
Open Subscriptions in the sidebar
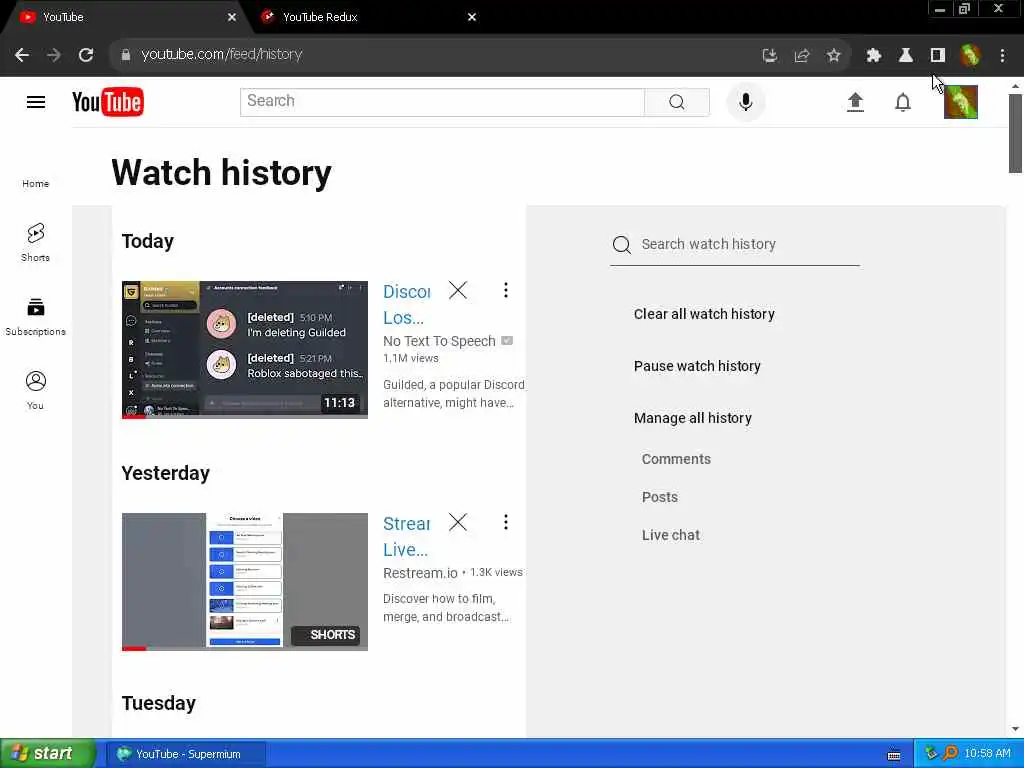coord(35,317)
